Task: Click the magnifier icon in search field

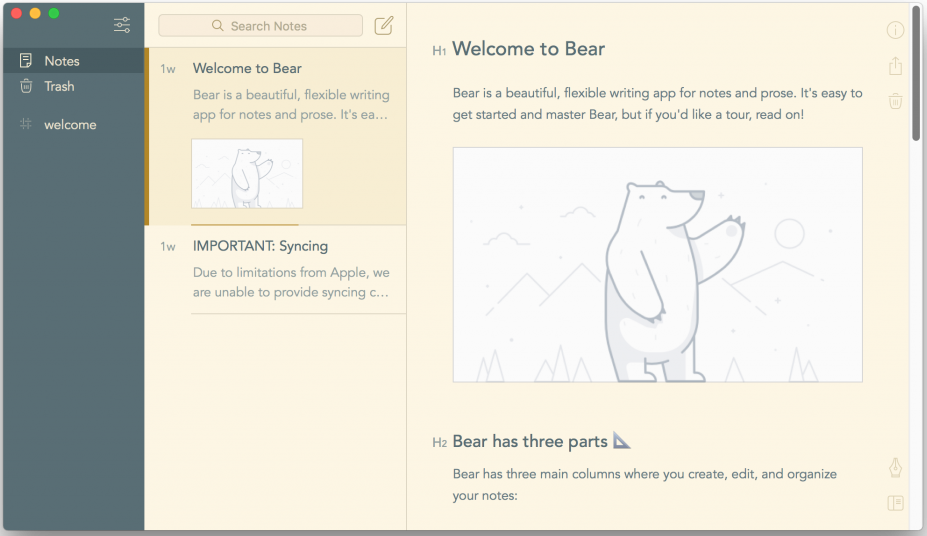Action: (218, 25)
